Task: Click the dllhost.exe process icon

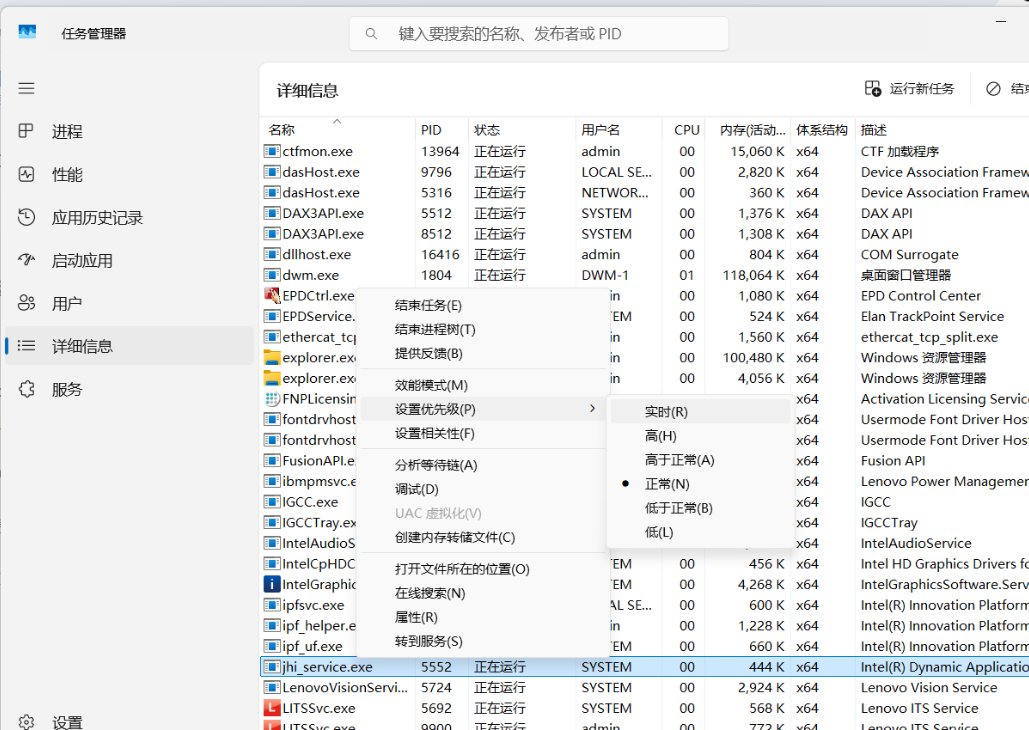Action: click(x=272, y=255)
